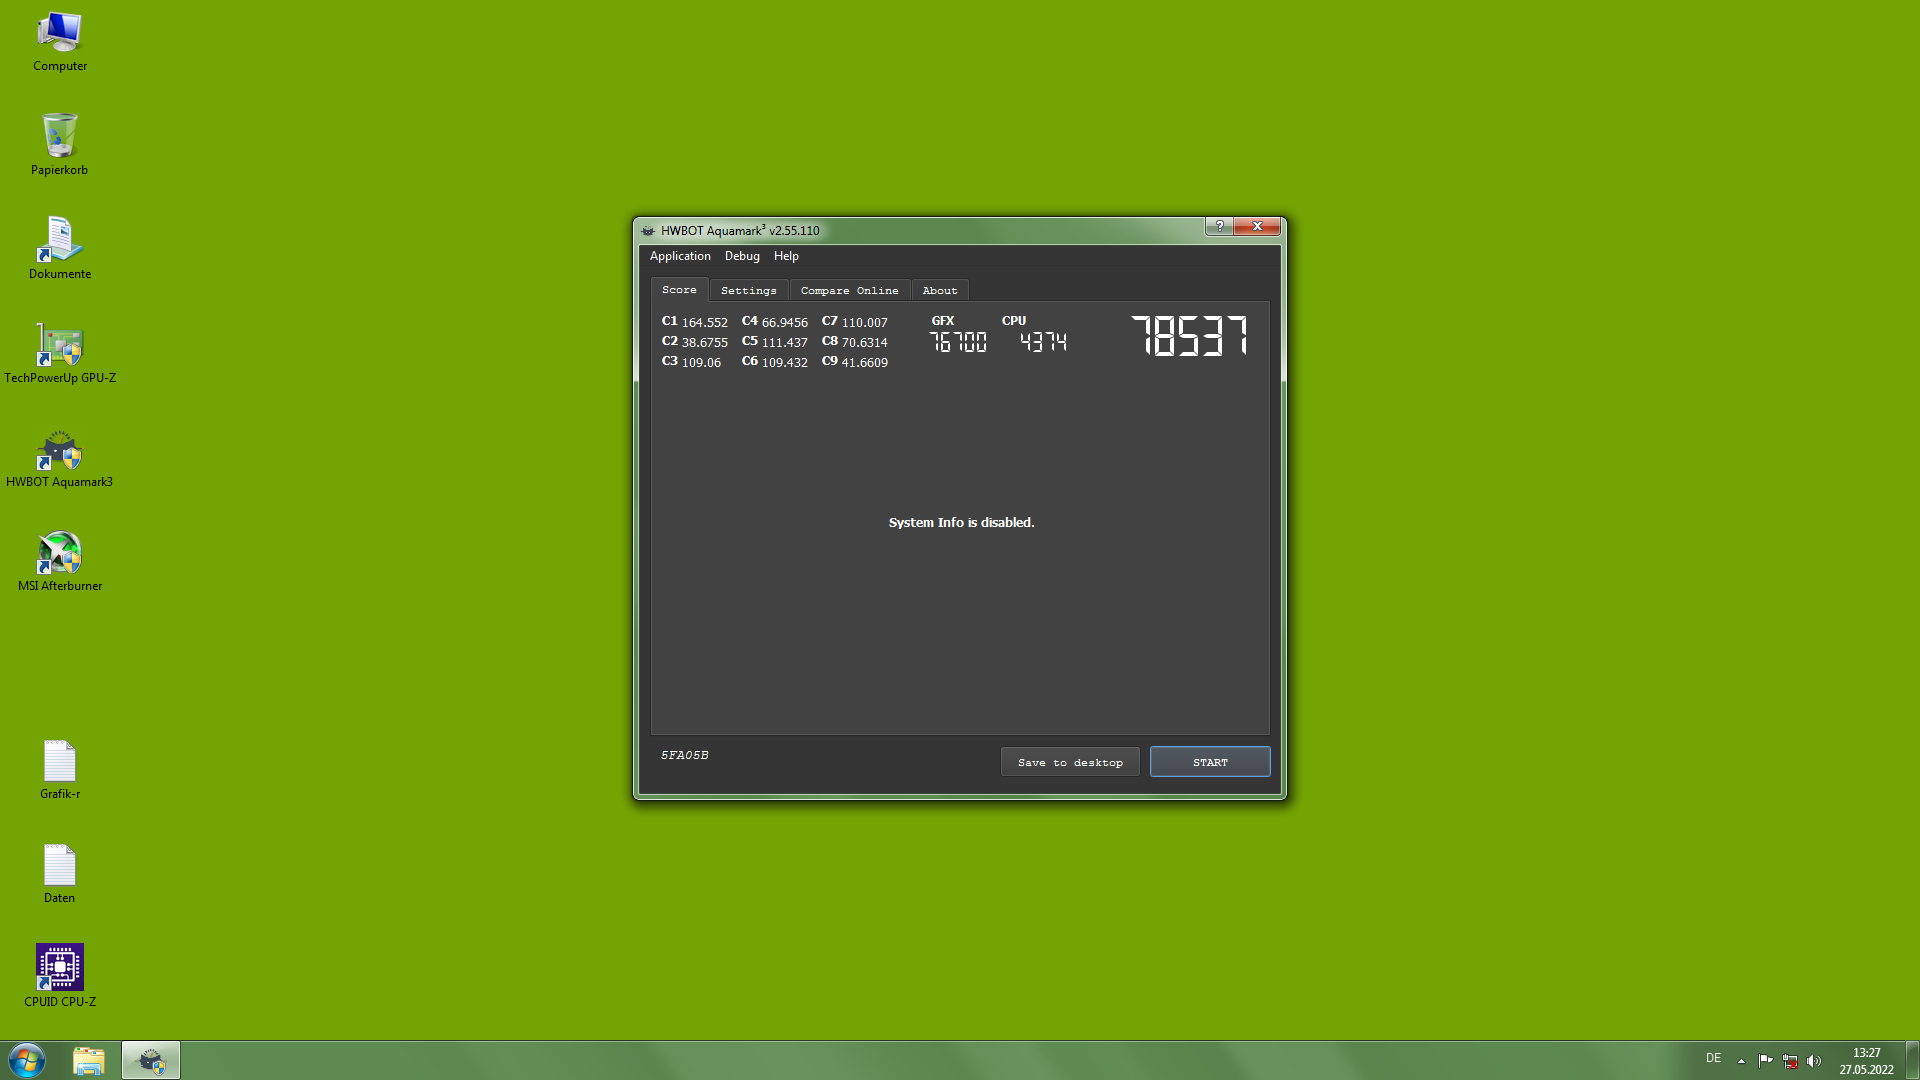Viewport: 1920px width, 1080px height.
Task: Click the C8 value 70.6314
Action: pyautogui.click(x=865, y=342)
